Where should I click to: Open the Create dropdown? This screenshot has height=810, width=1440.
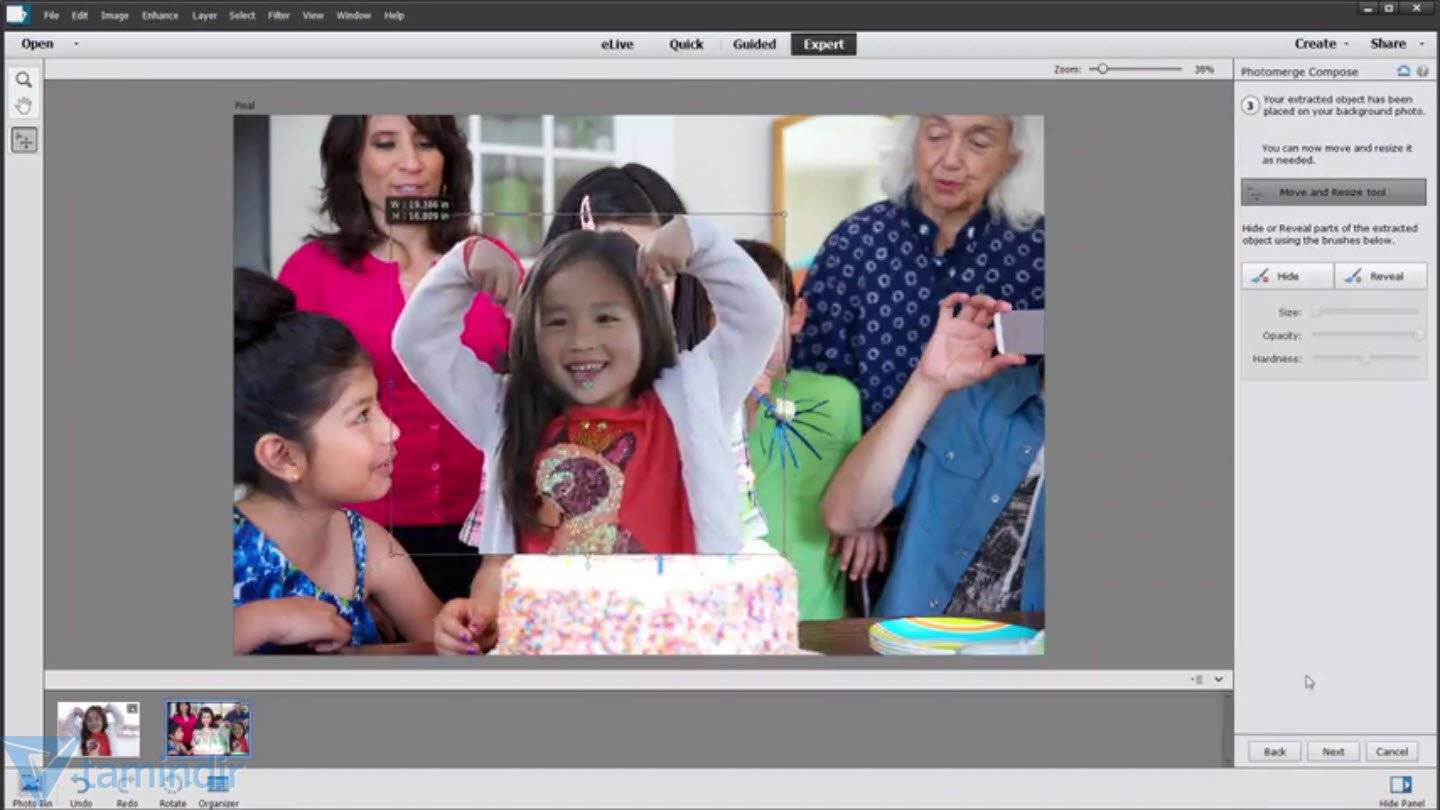pyautogui.click(x=1321, y=44)
